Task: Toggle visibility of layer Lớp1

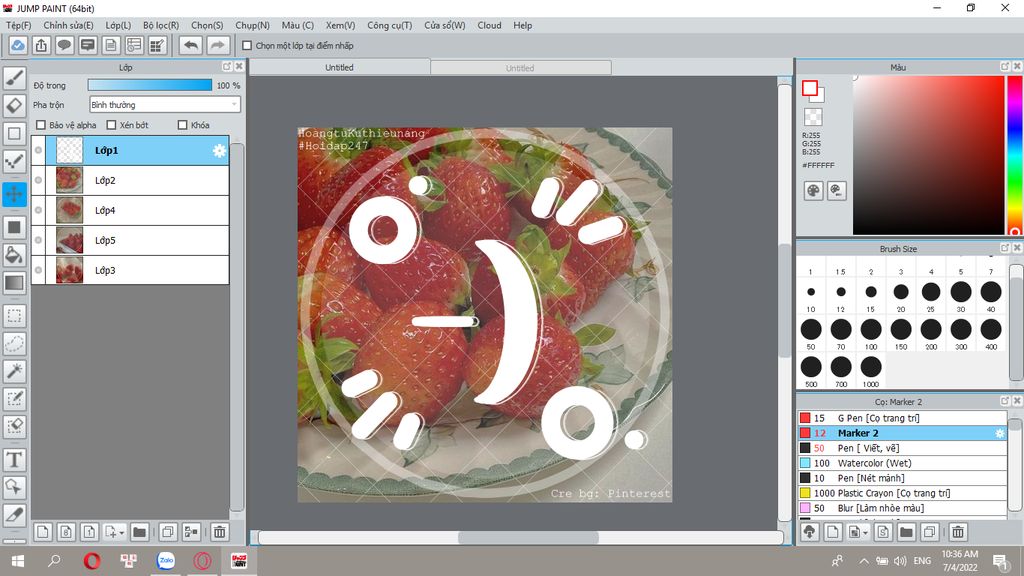Action: (39, 150)
